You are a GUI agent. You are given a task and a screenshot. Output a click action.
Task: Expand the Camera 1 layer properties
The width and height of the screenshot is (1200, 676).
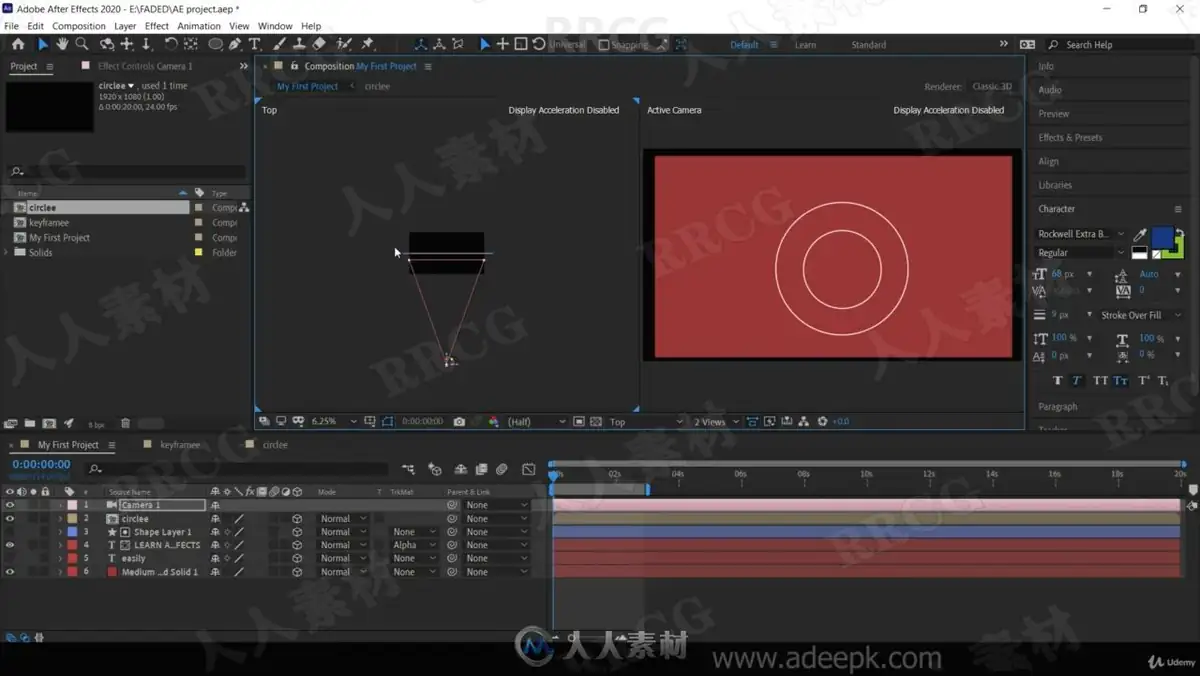coord(60,505)
